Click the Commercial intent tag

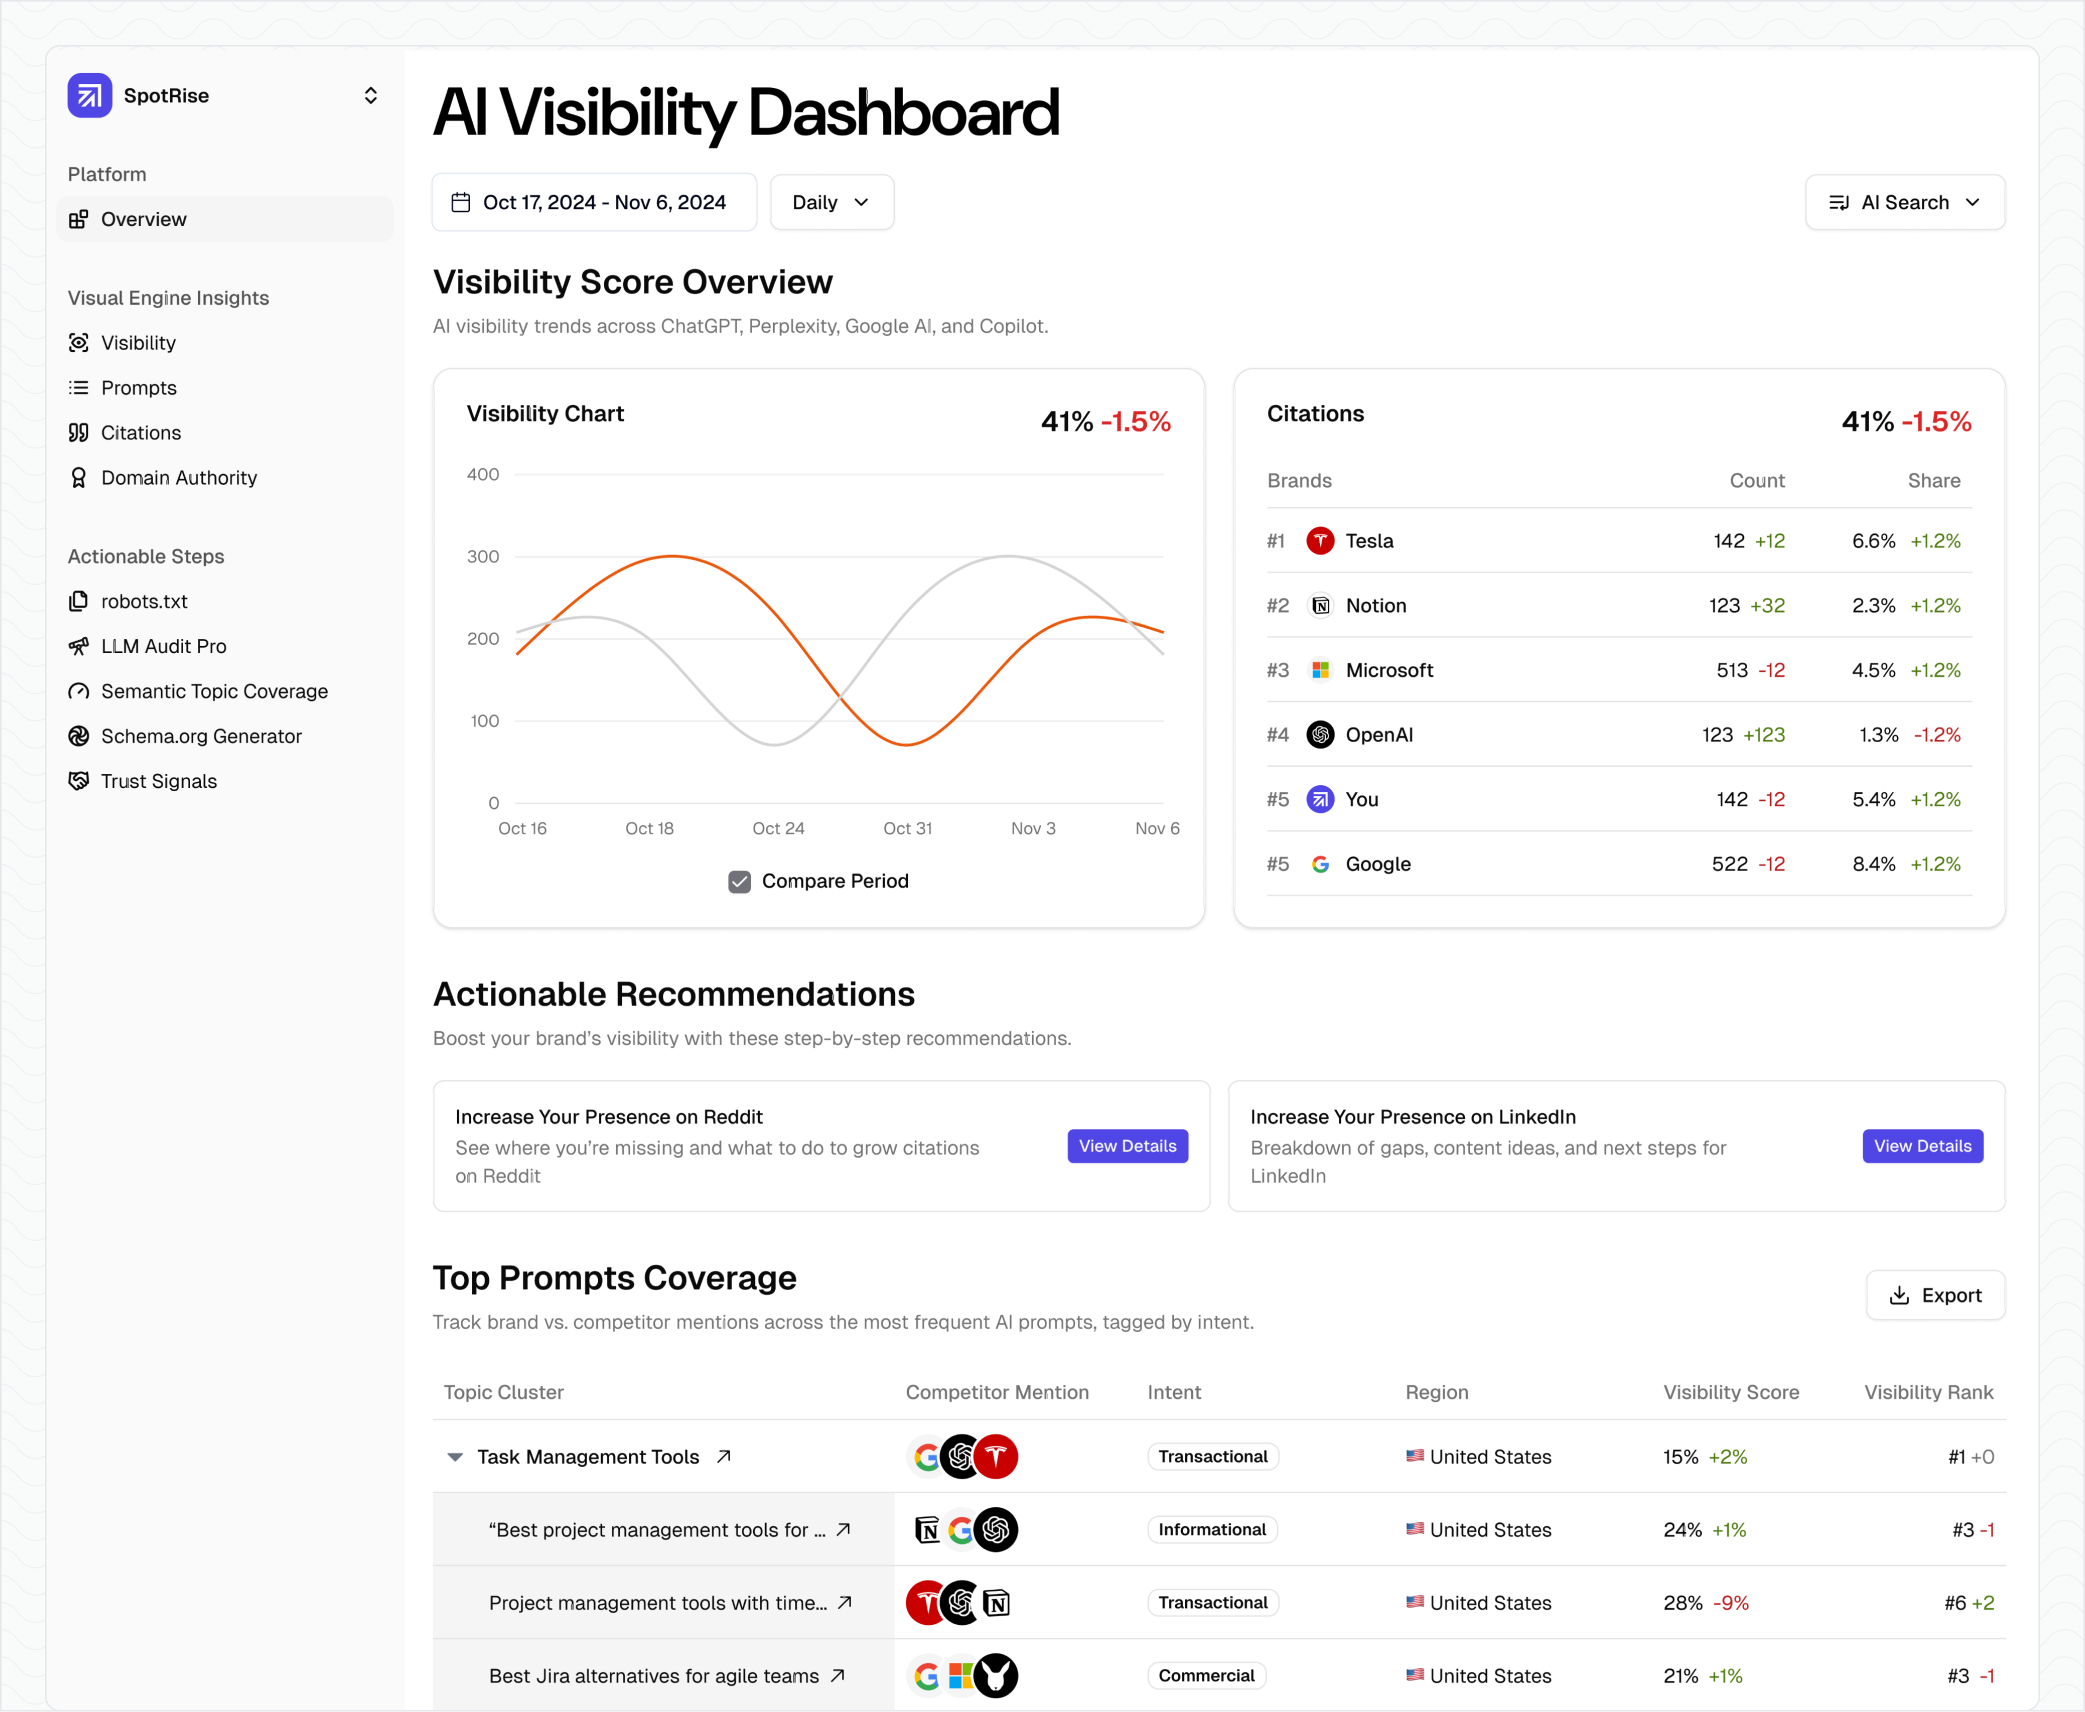(x=1206, y=1676)
